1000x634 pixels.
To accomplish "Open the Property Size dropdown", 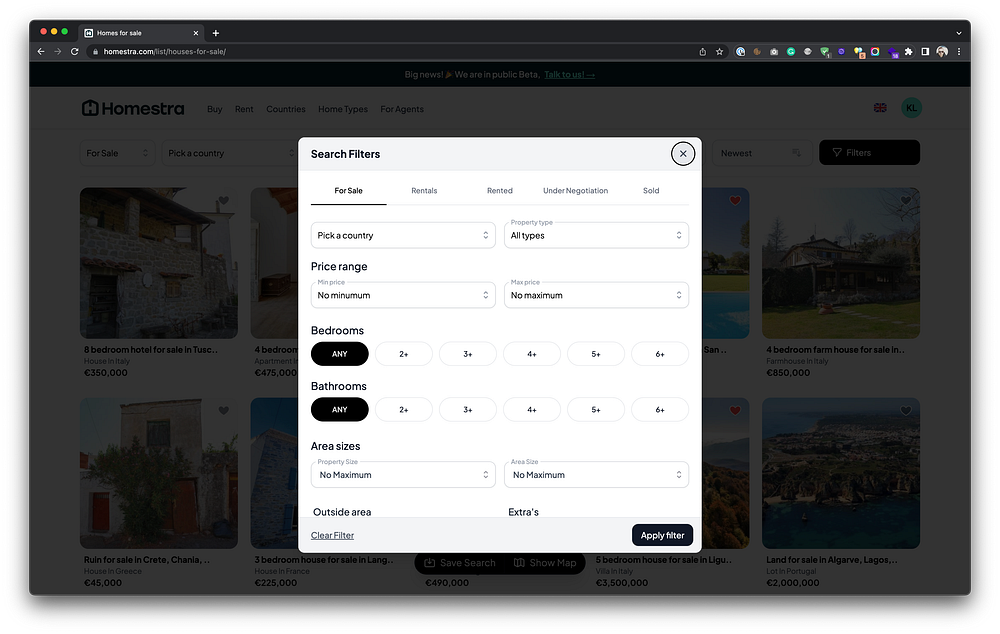I will coord(403,475).
